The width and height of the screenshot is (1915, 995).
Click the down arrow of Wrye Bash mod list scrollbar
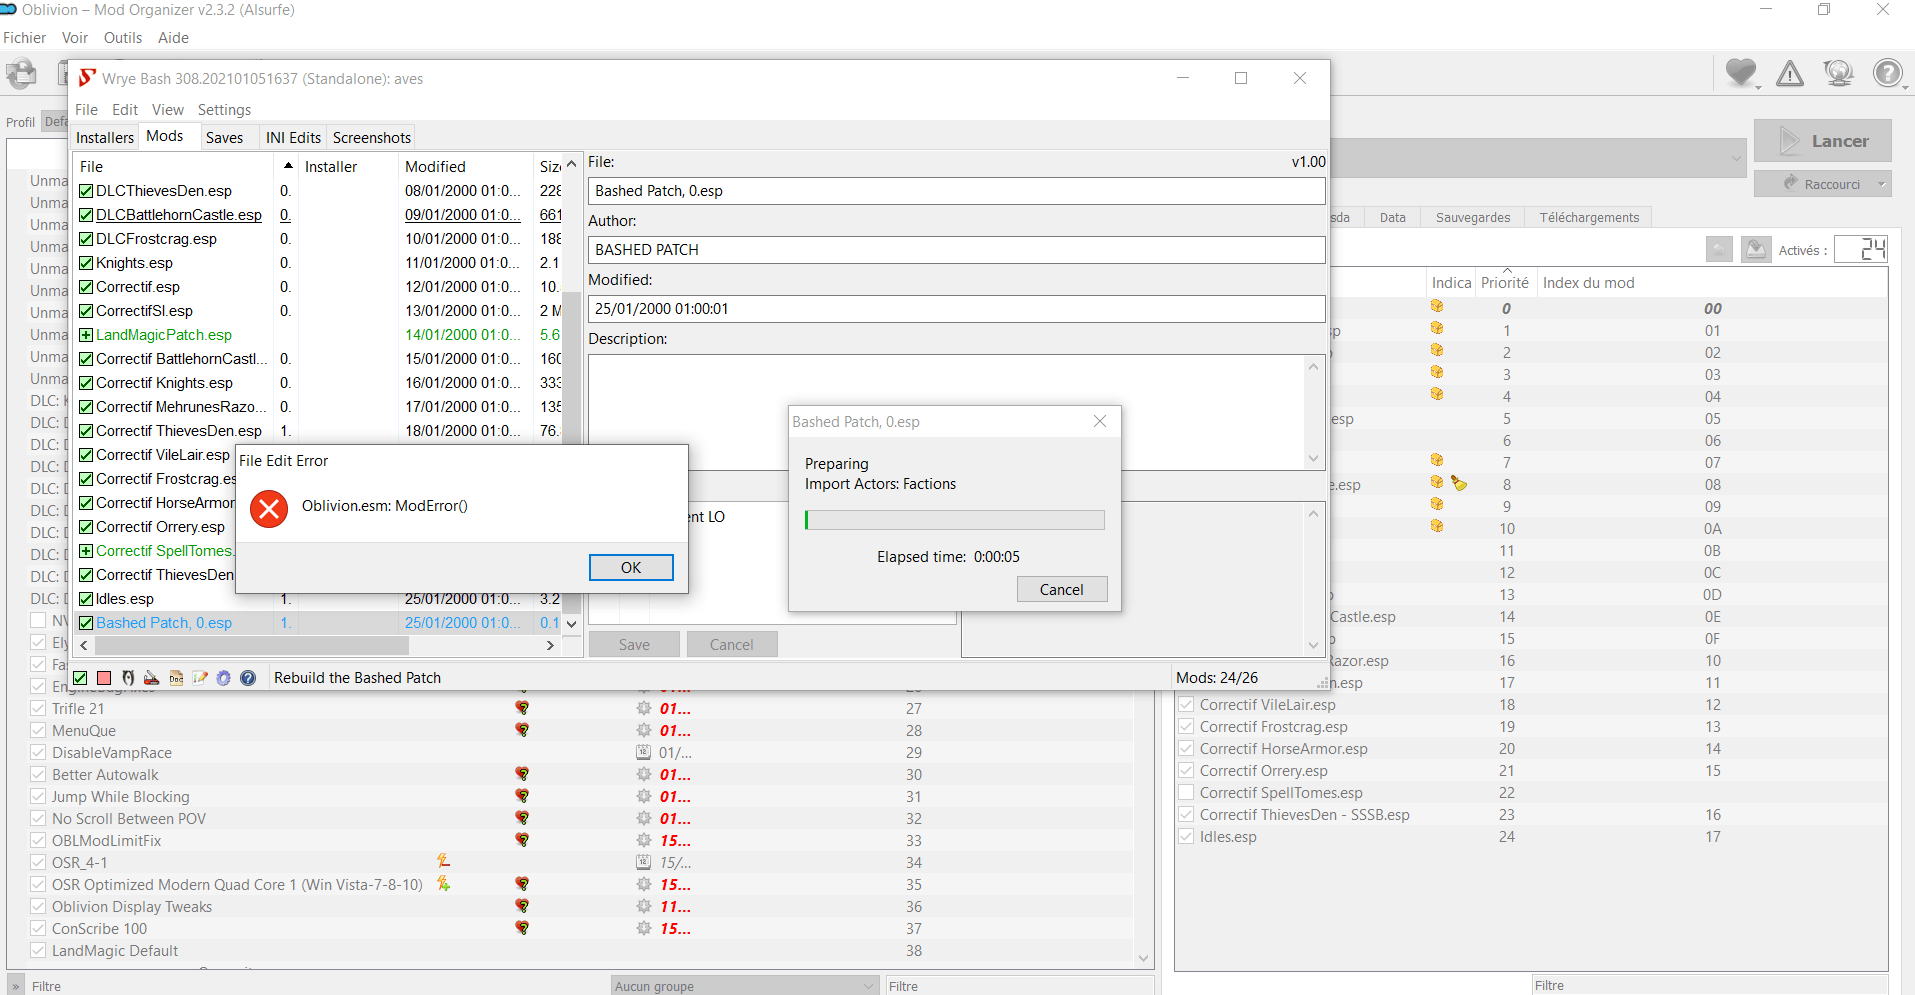(572, 623)
